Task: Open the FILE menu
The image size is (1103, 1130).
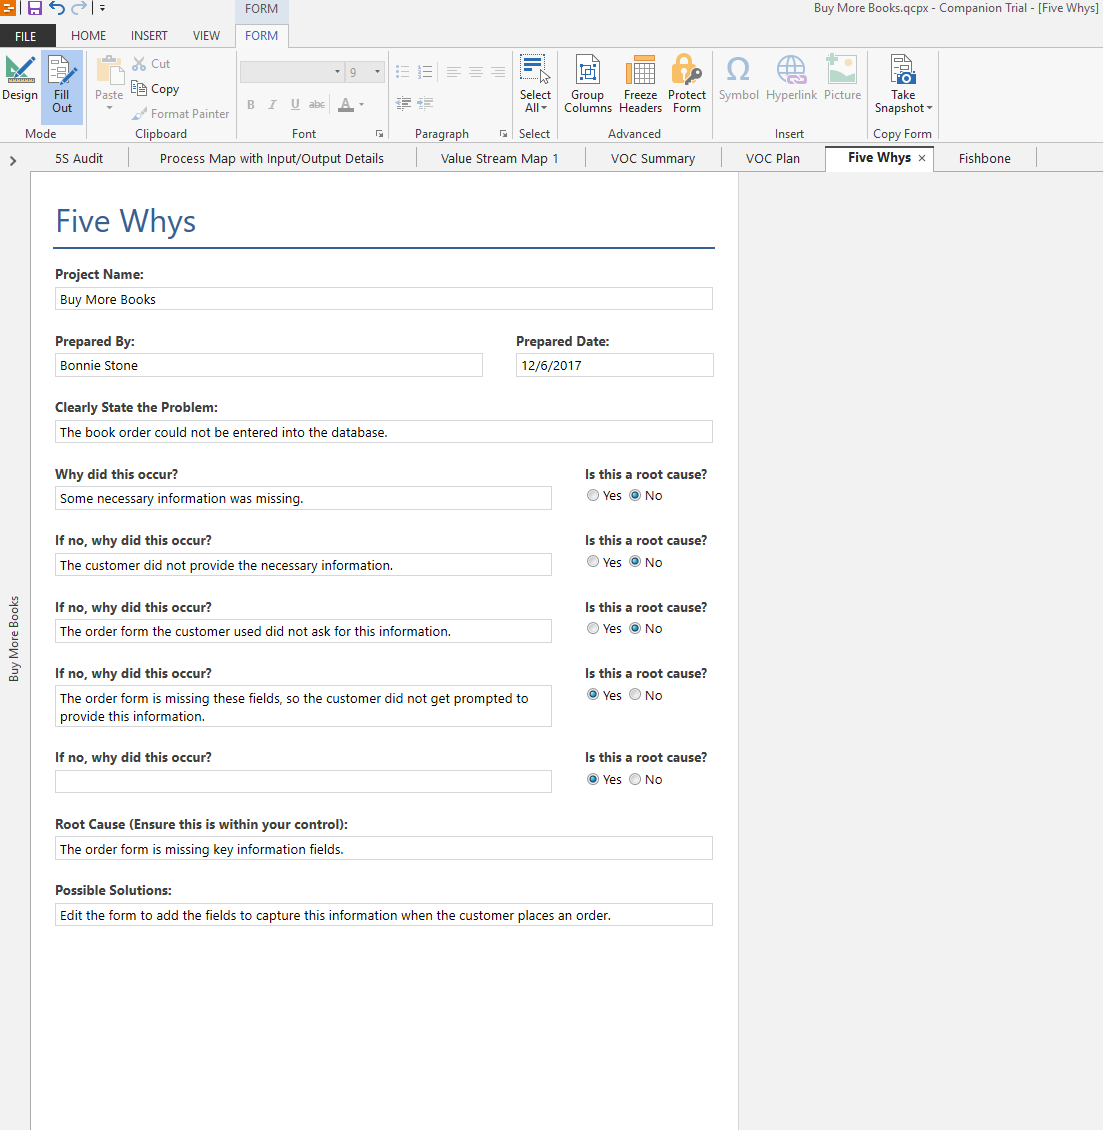Action: coord(26,36)
